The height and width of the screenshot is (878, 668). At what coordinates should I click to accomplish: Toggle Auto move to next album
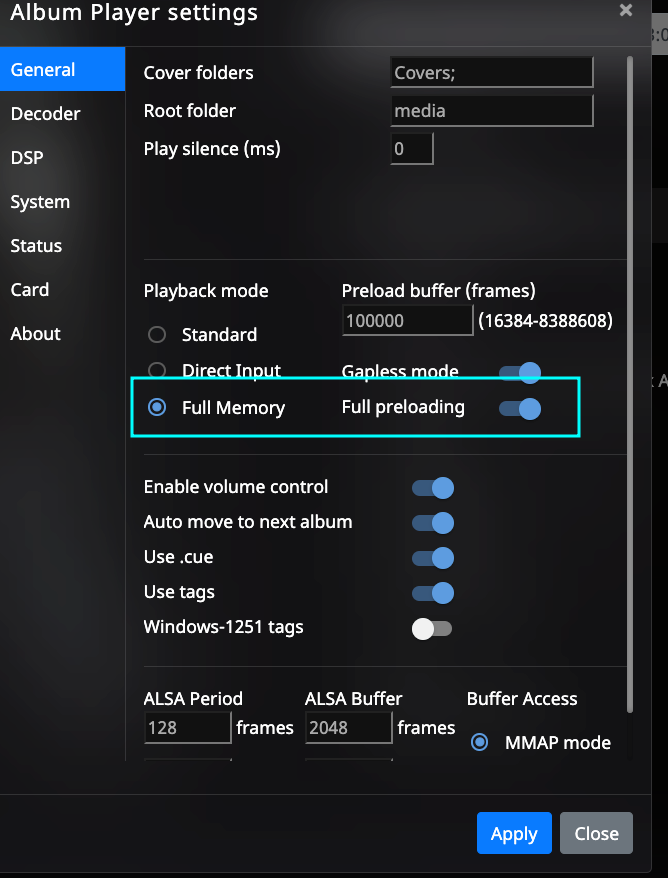(x=433, y=523)
